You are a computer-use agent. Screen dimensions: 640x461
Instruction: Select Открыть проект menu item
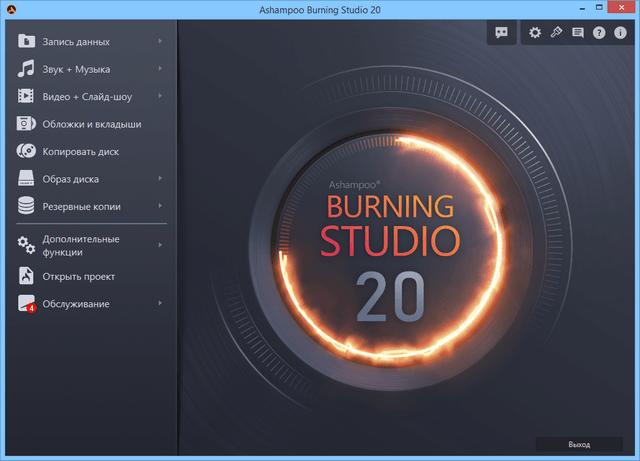[78, 276]
